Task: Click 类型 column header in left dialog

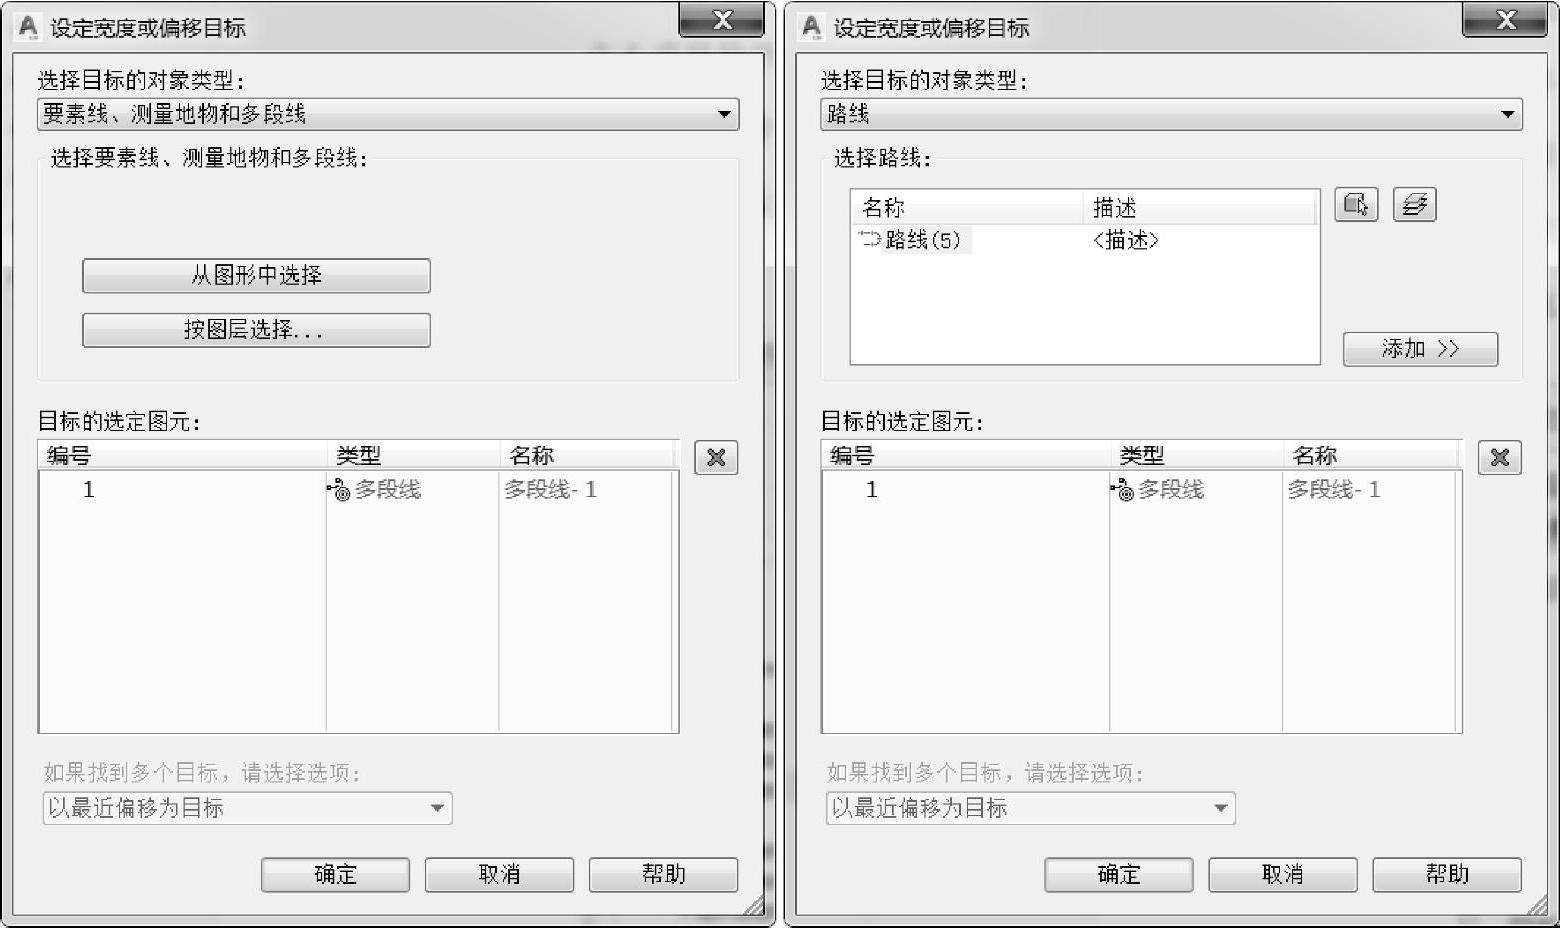Action: pyautogui.click(x=413, y=456)
